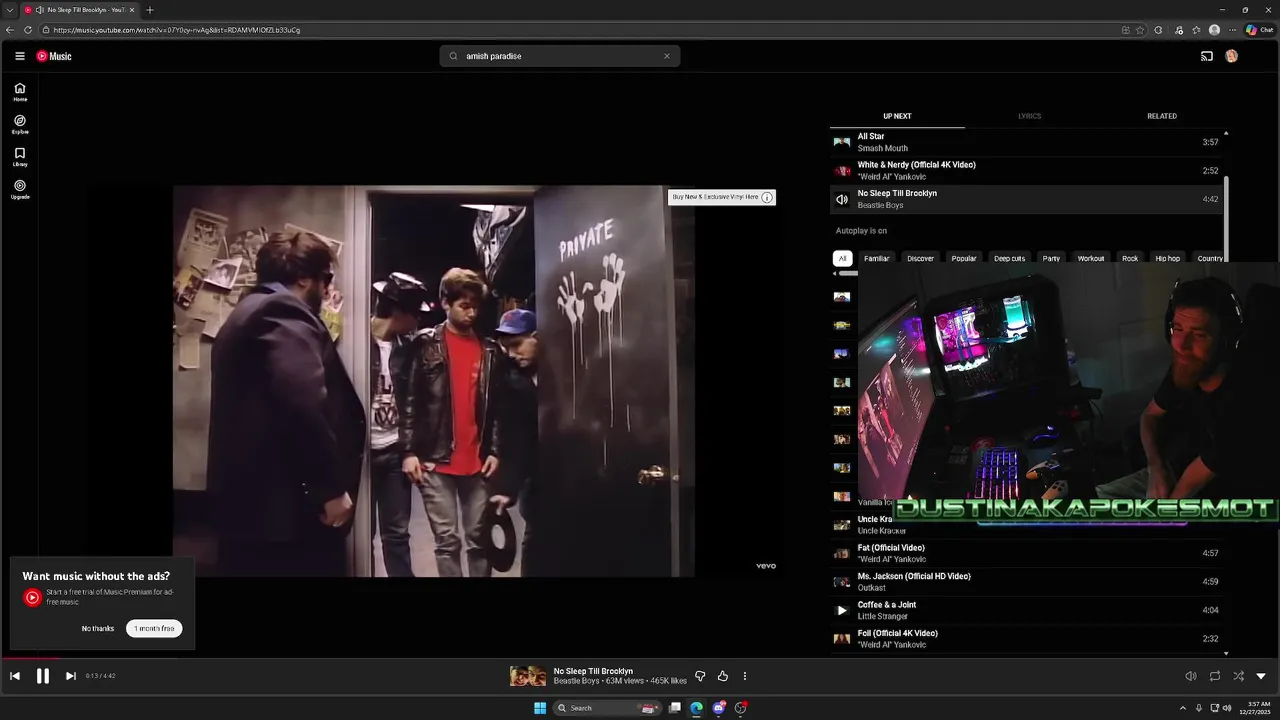The height and width of the screenshot is (720, 1280).
Task: Go to Home in the sidebar
Action: pyautogui.click(x=20, y=92)
